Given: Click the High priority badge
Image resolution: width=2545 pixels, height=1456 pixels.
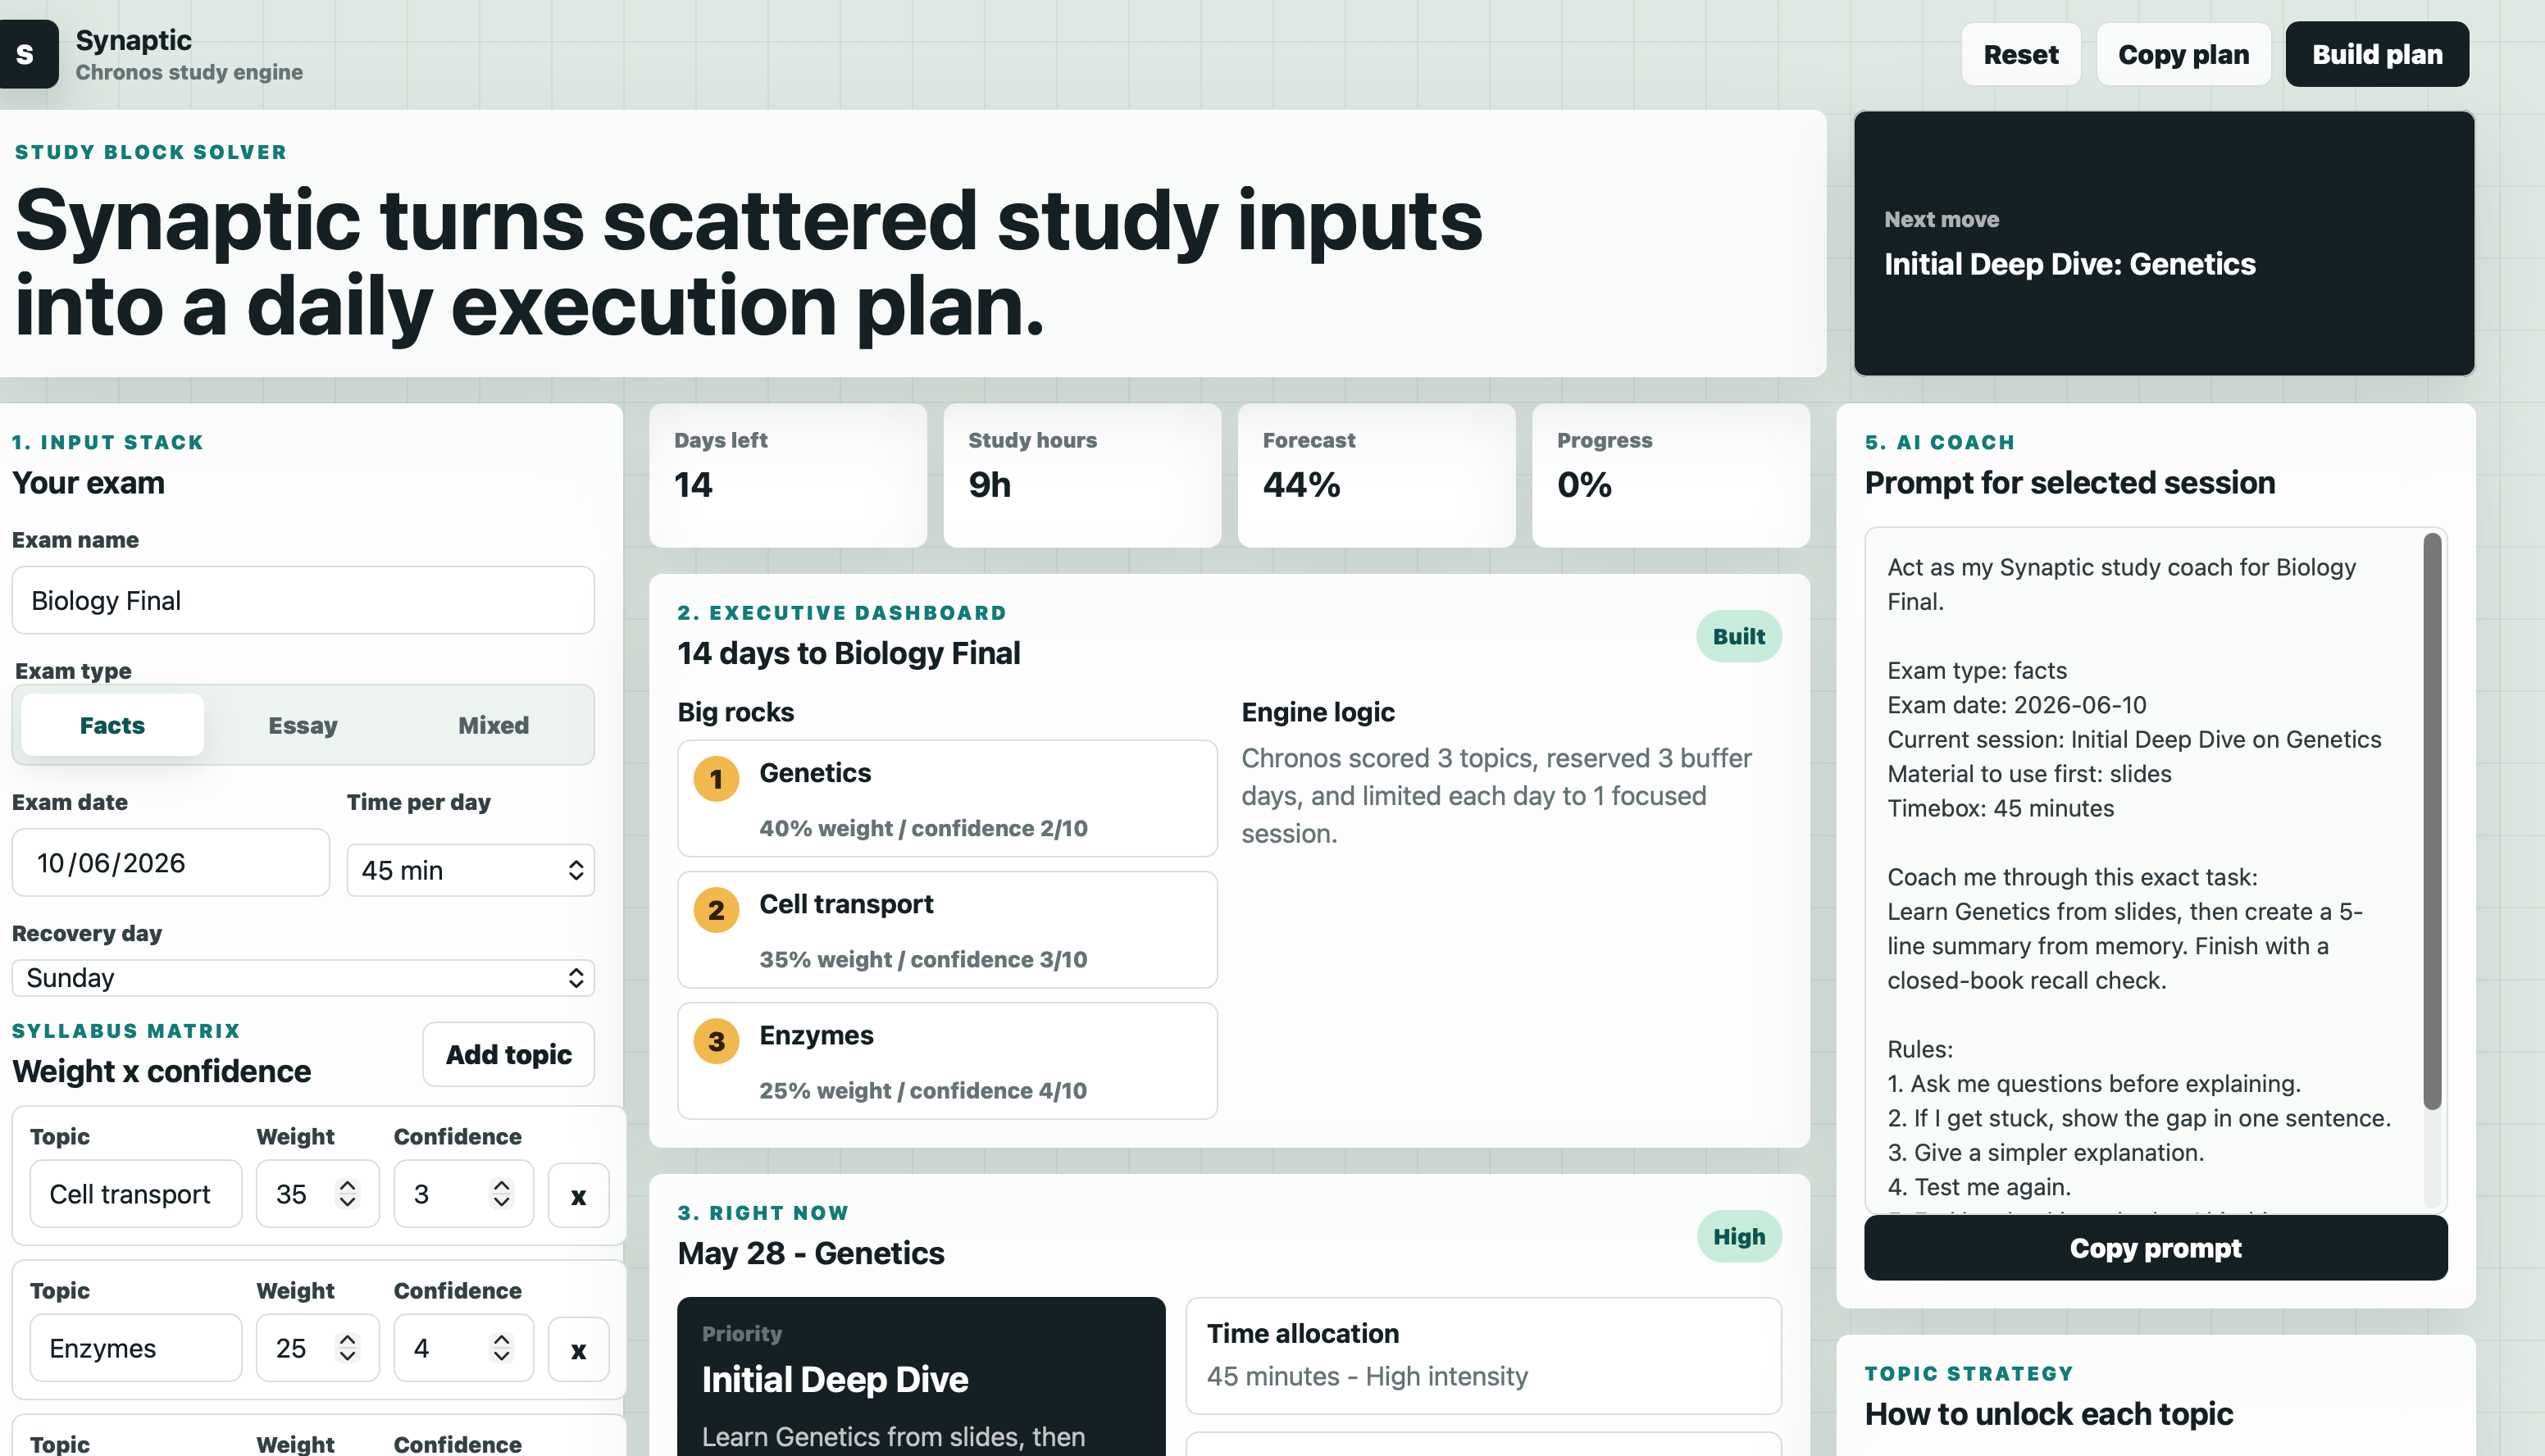Looking at the screenshot, I should (1738, 1236).
